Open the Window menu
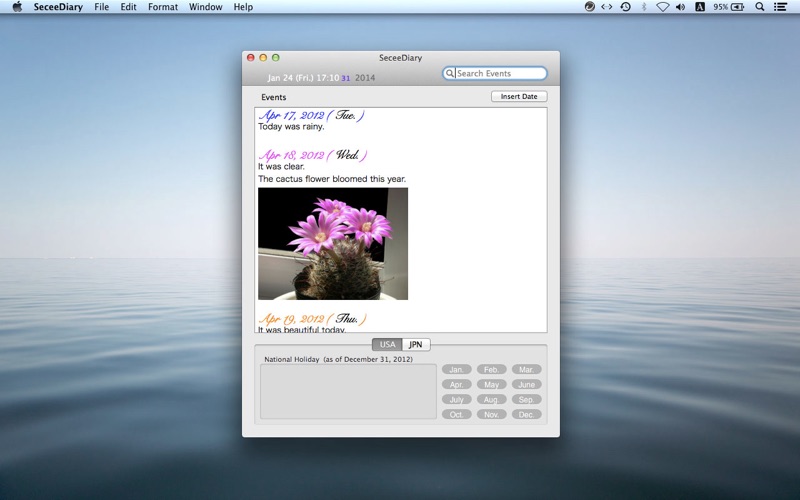This screenshot has height=500, width=800. pos(206,7)
